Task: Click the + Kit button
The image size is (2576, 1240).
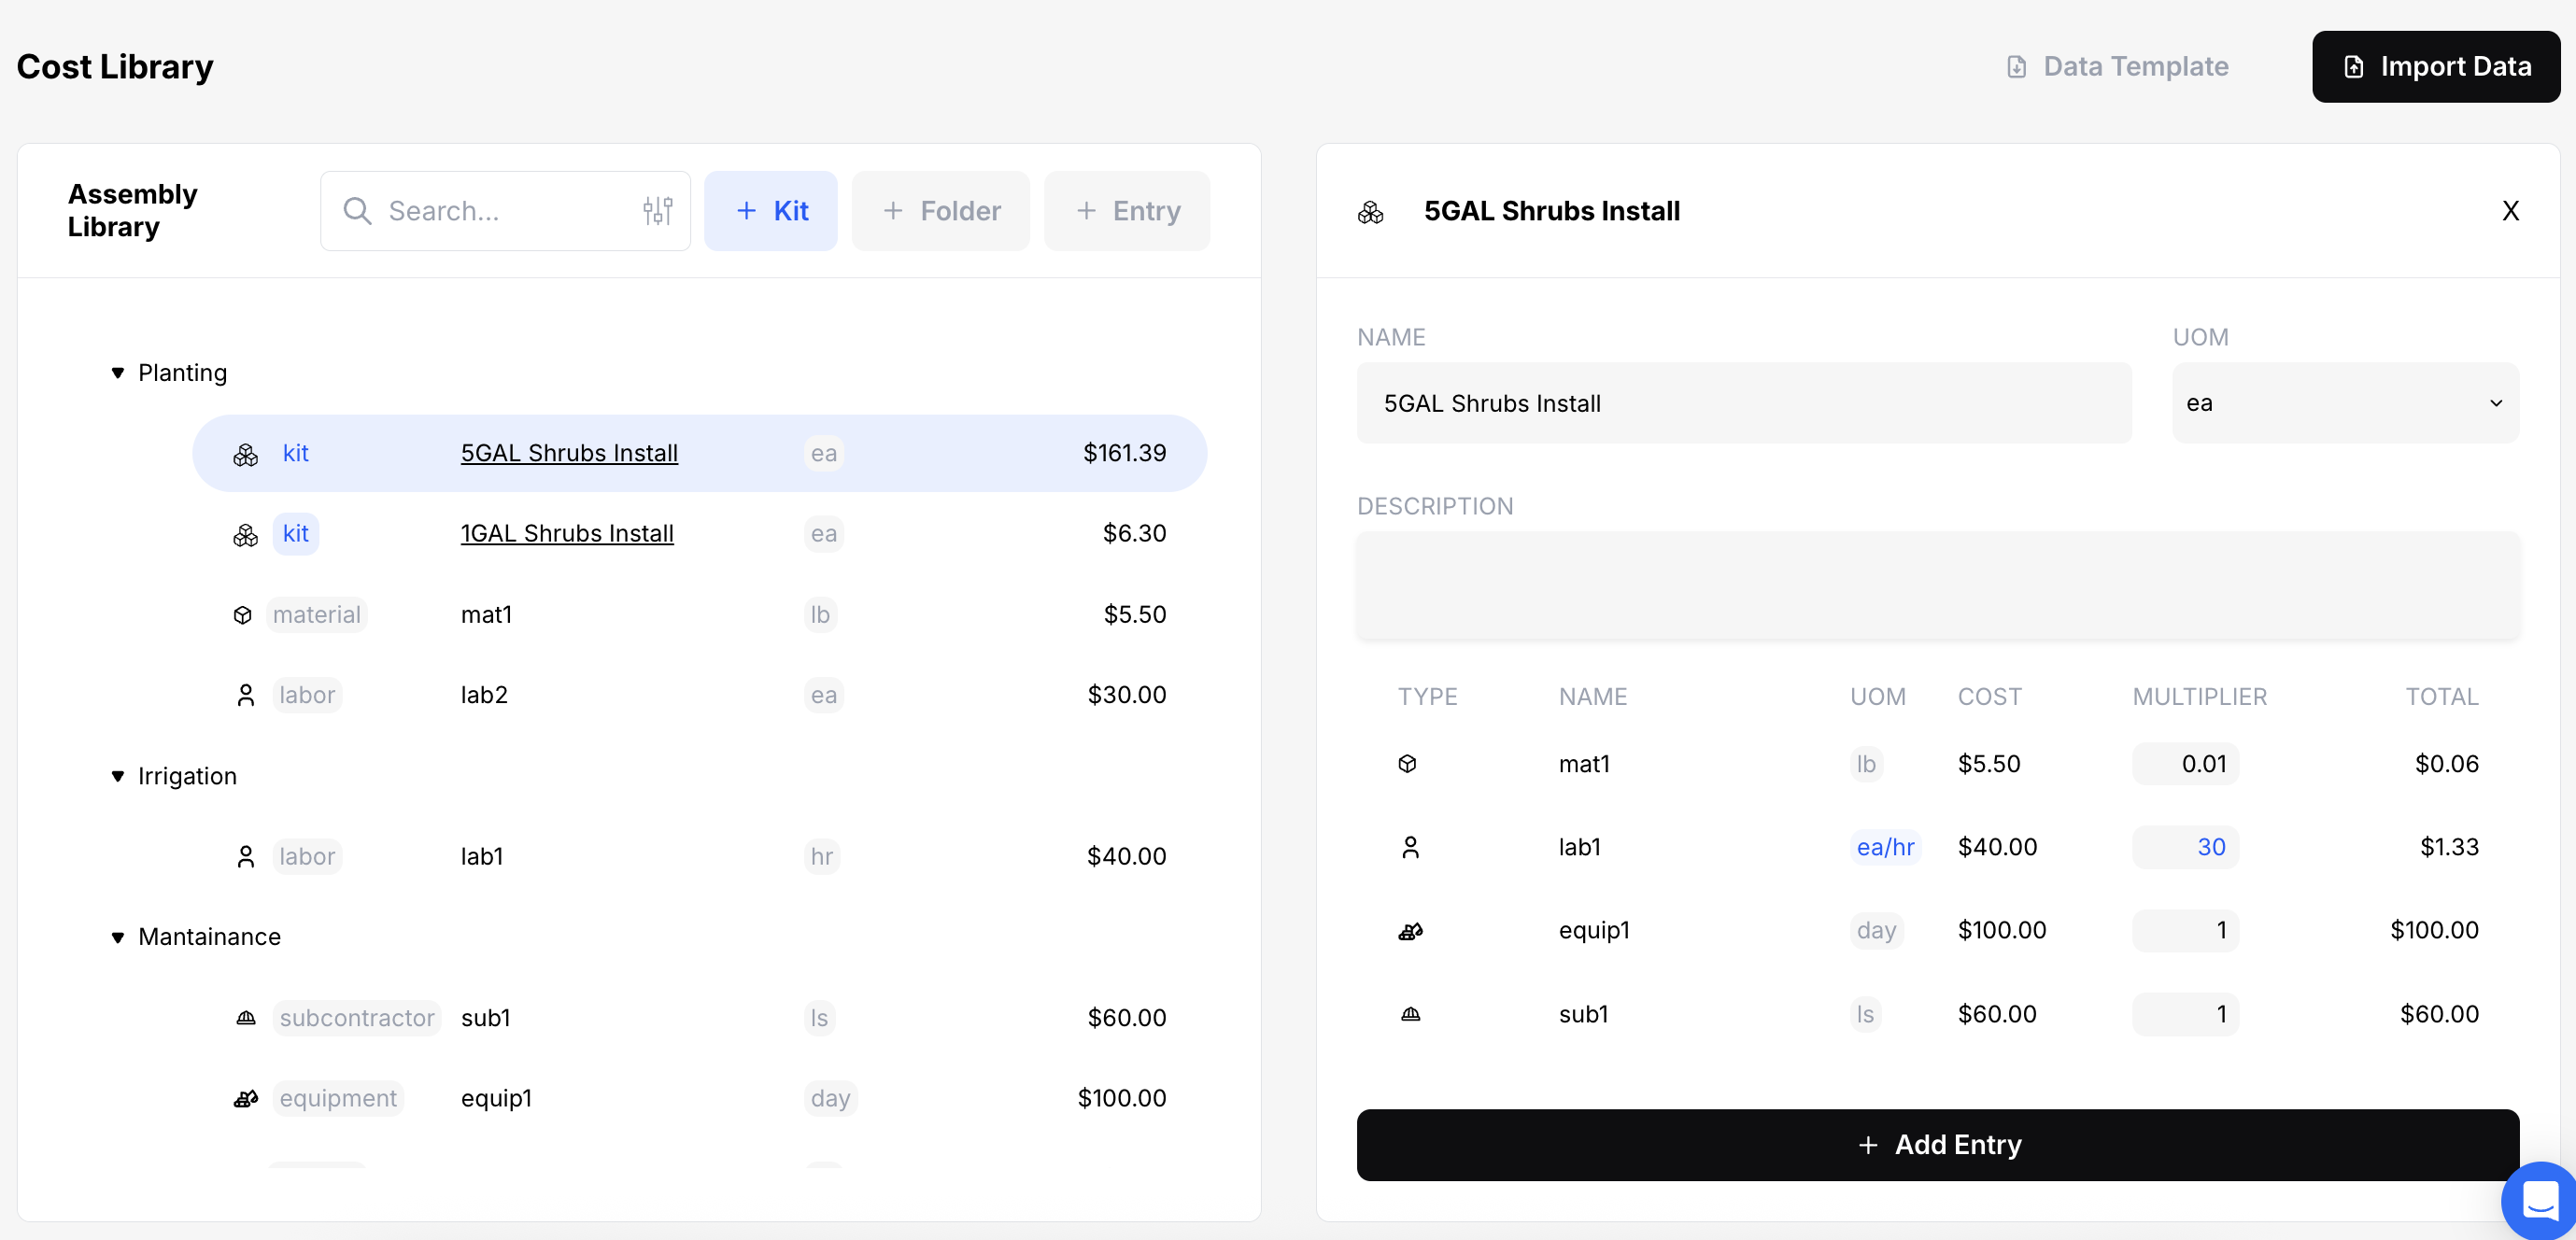Action: pos(770,211)
